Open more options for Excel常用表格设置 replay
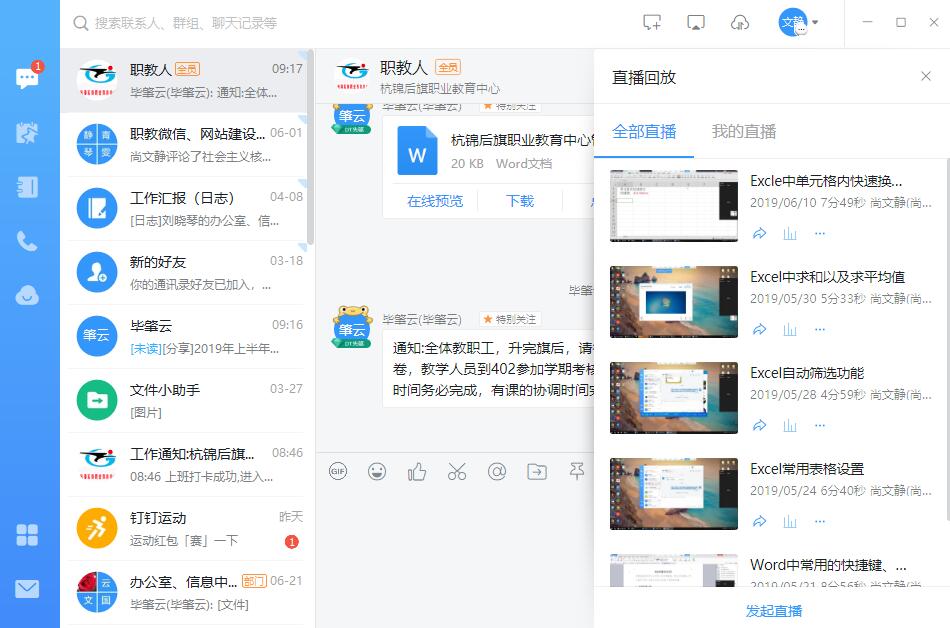 point(820,521)
